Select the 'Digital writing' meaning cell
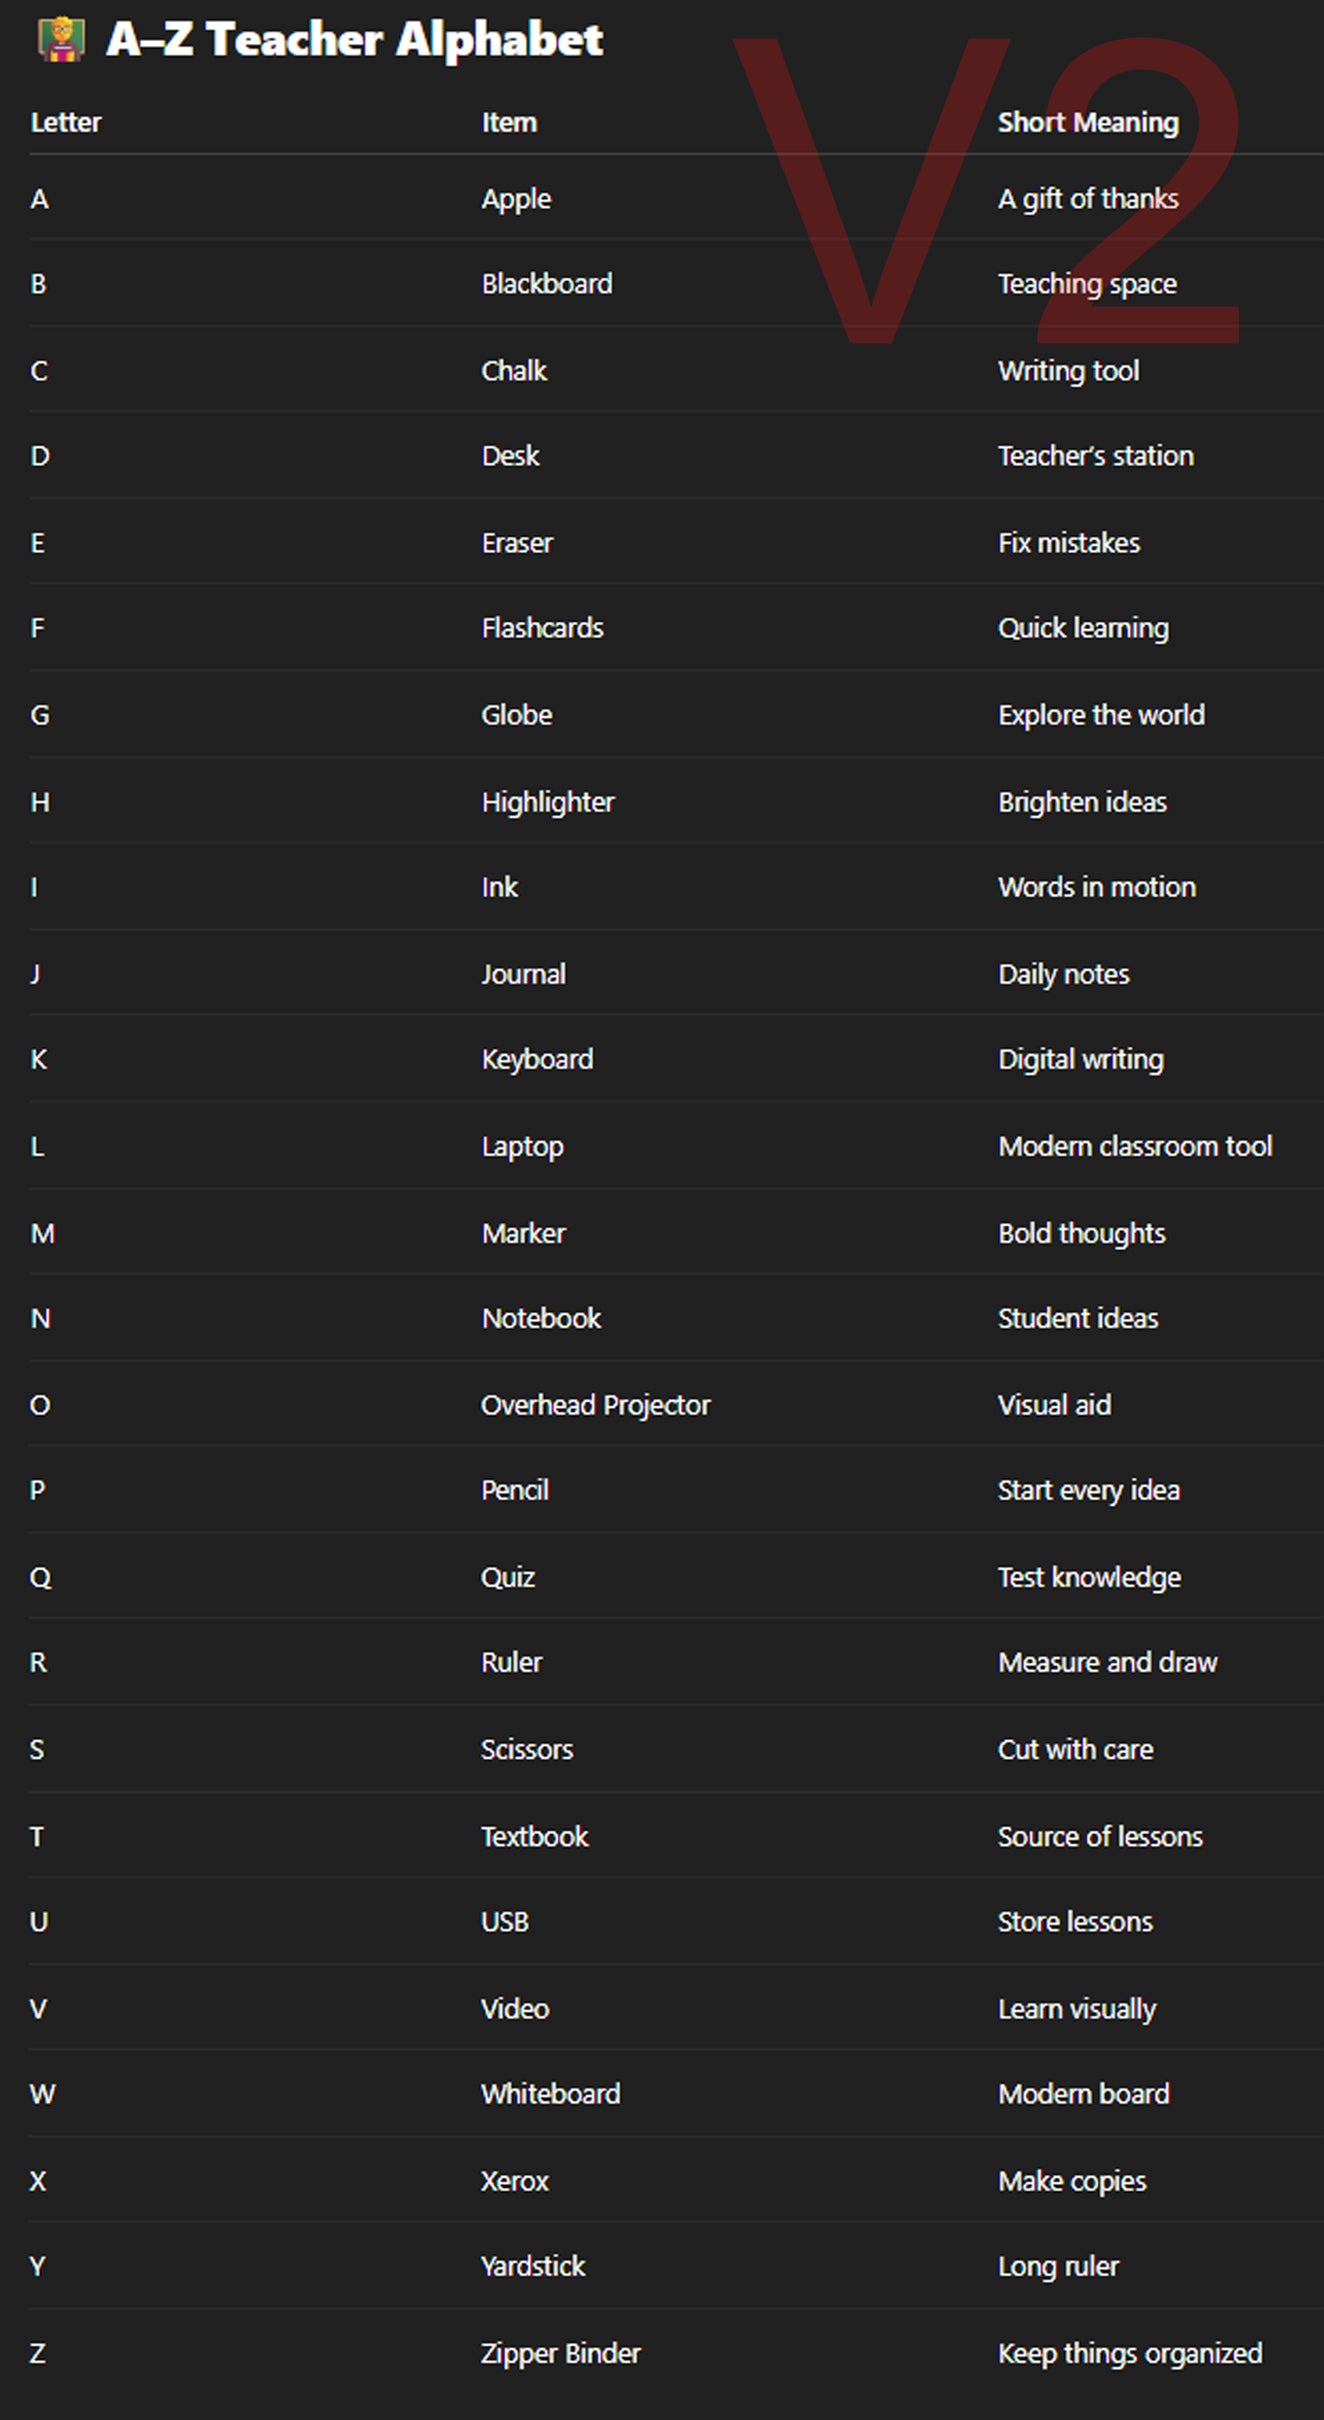 point(1081,1059)
